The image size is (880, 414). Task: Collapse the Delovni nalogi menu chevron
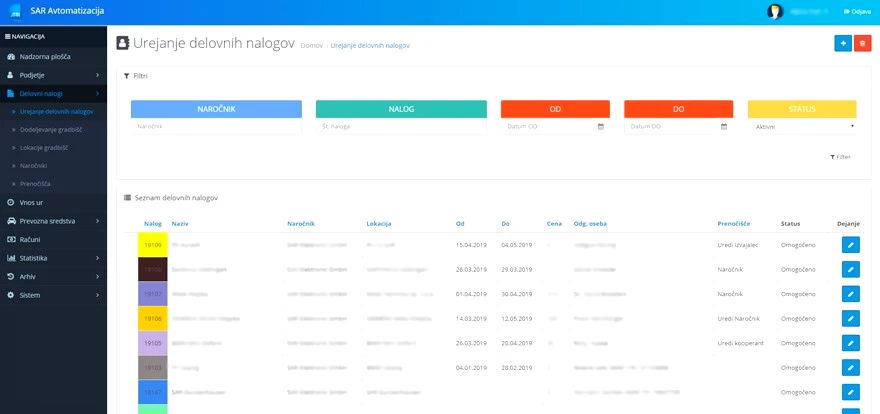click(x=98, y=94)
